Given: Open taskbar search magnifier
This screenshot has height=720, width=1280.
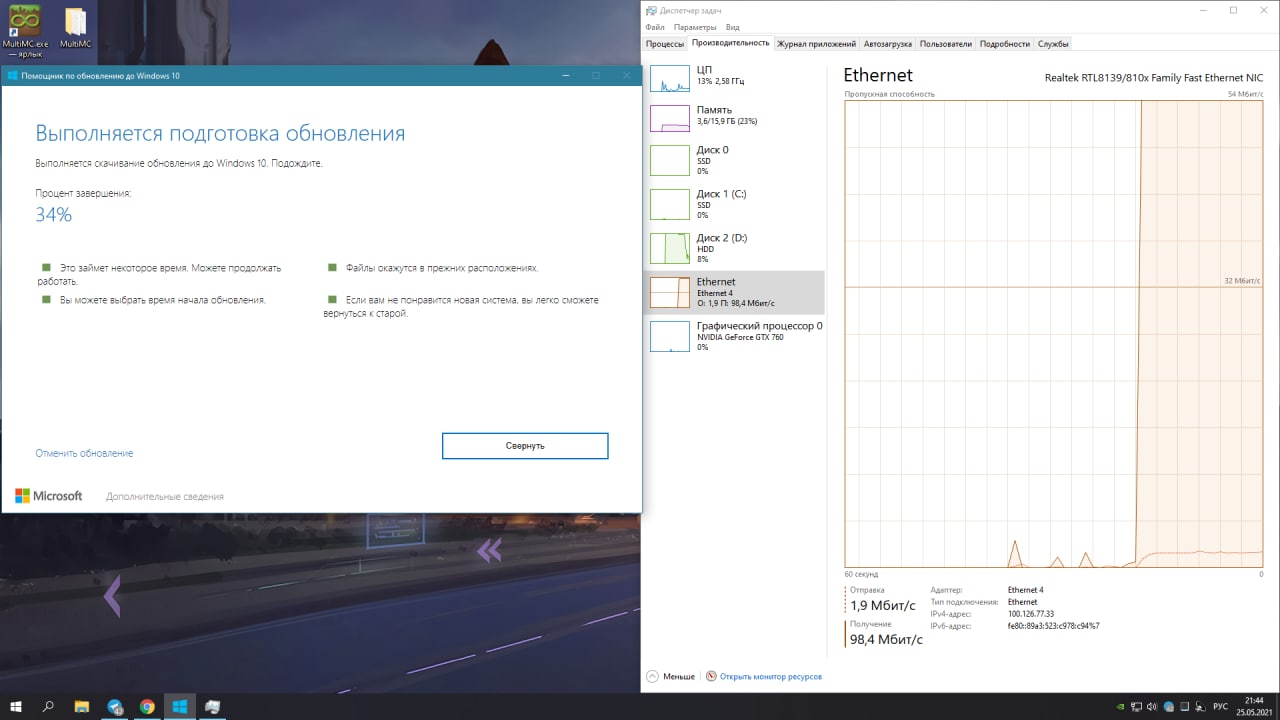Looking at the screenshot, I should [x=48, y=707].
